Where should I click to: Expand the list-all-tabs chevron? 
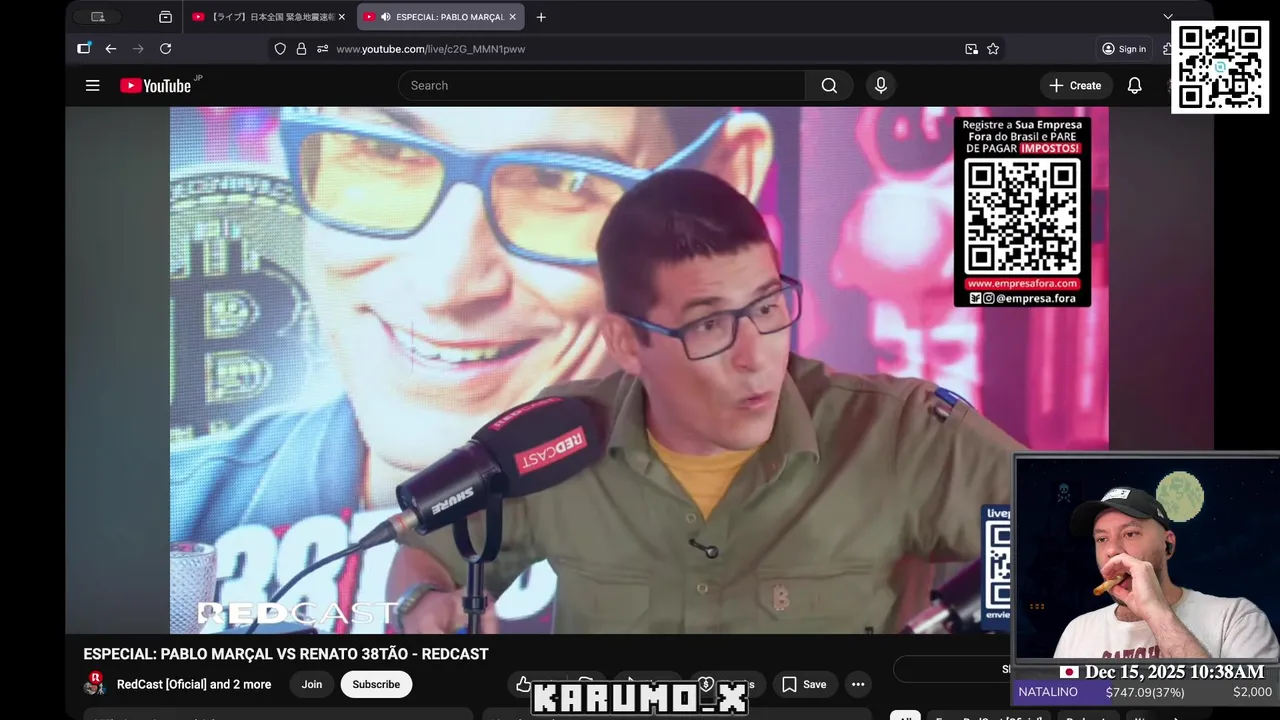[x=1167, y=17]
